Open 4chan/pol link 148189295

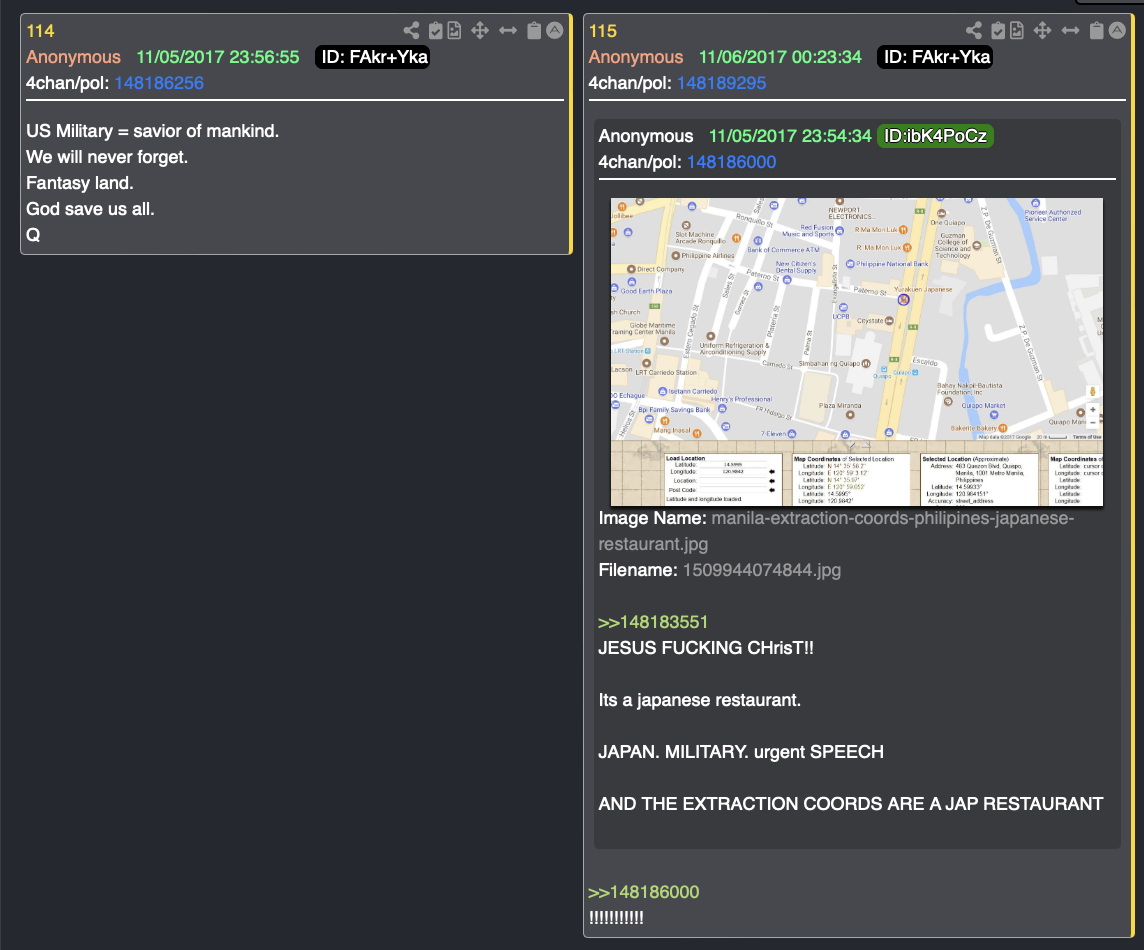[x=722, y=83]
